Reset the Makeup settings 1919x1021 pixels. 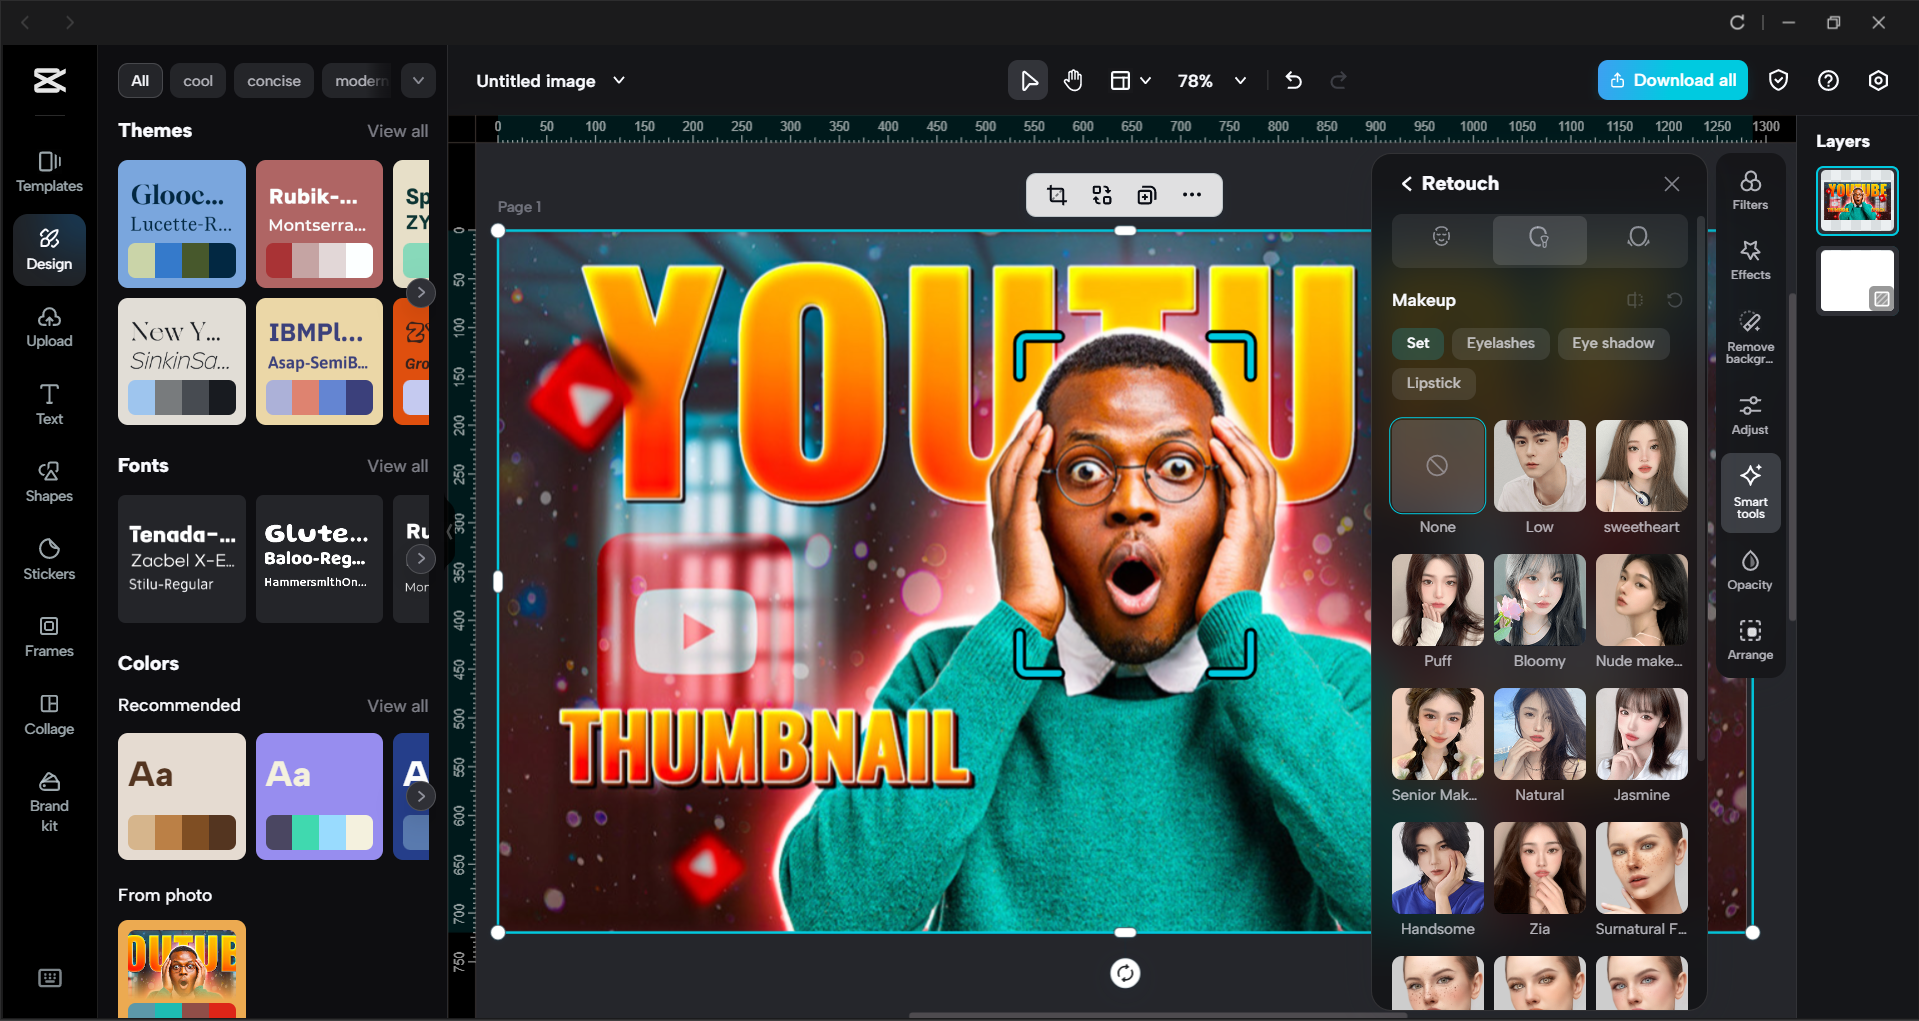(x=1674, y=300)
